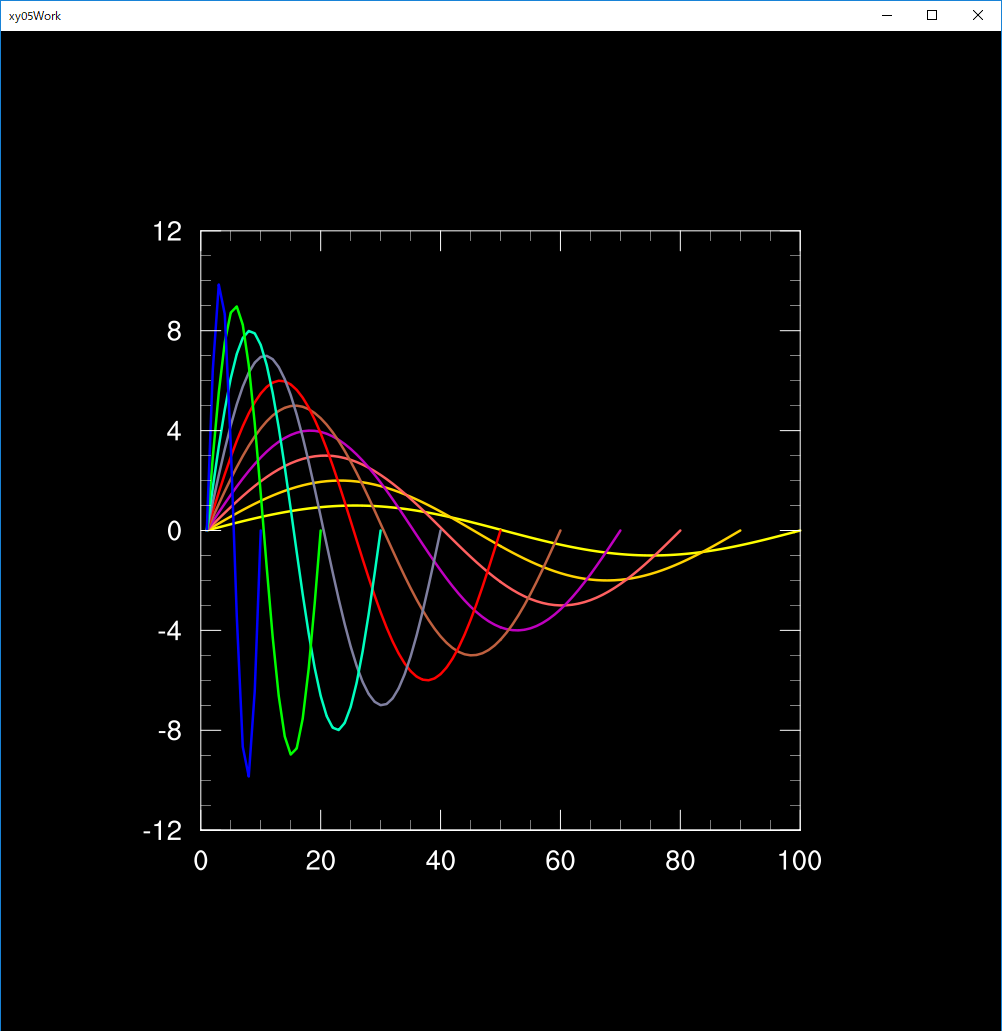Select the y-axis label 8
This screenshot has height=1031, width=1002.
[x=173, y=331]
